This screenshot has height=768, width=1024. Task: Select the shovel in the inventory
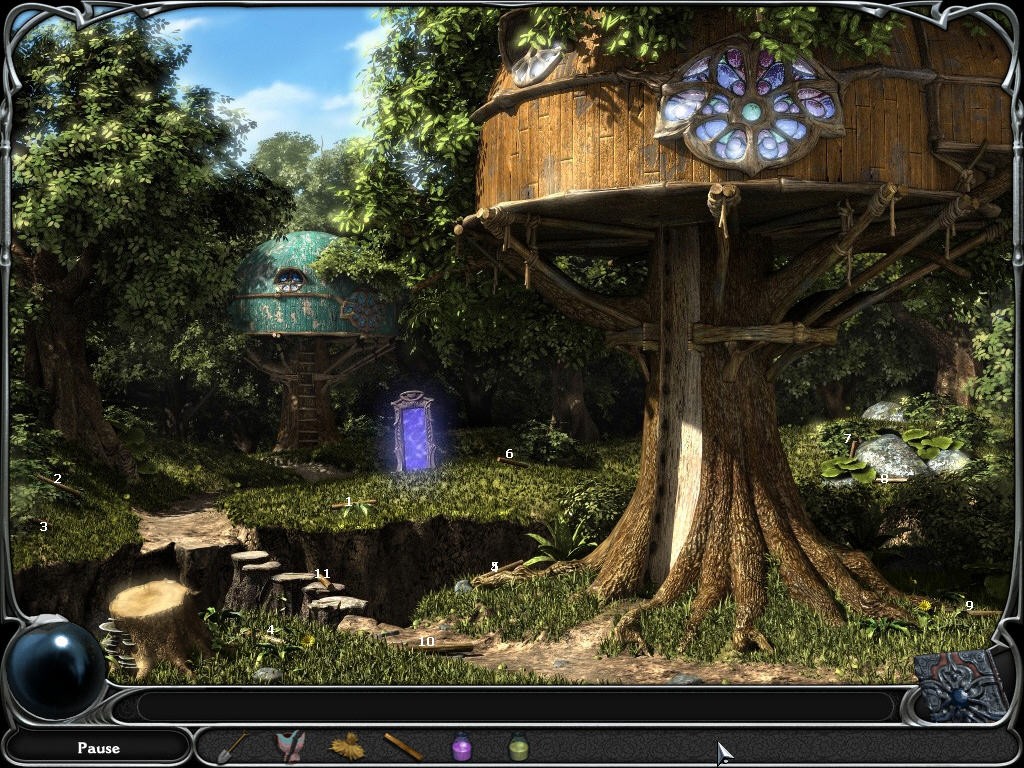(232, 747)
